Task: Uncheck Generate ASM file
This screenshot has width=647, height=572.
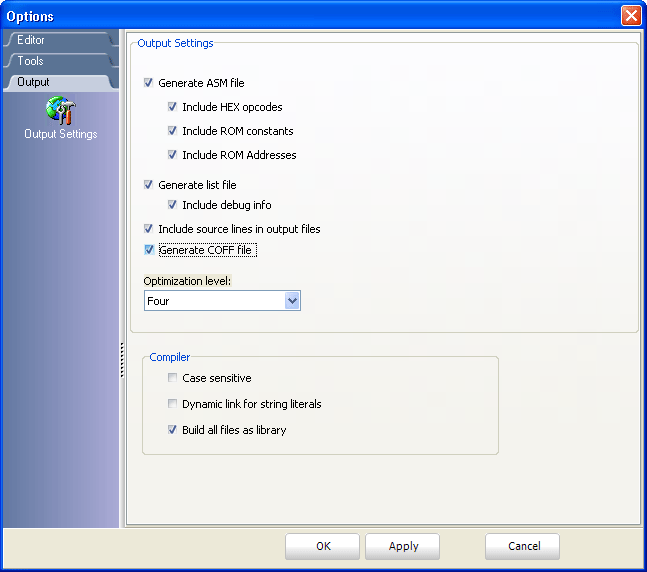Action: [x=149, y=83]
